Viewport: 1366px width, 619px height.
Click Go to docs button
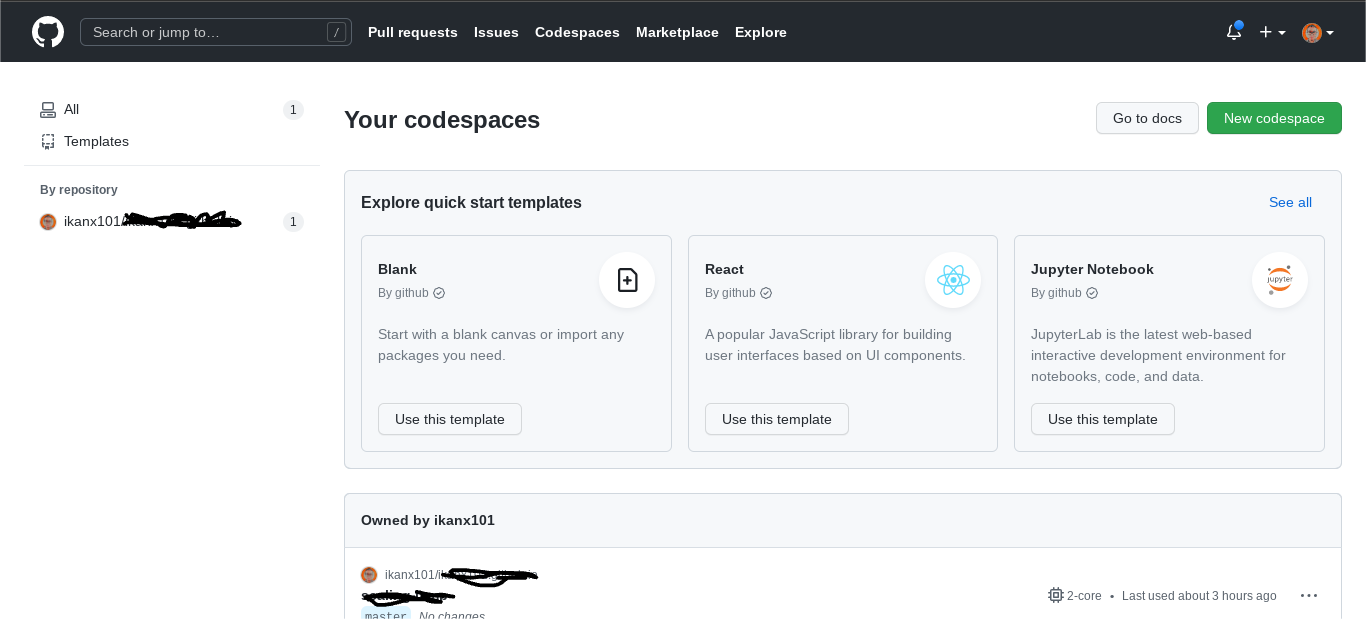[1147, 118]
